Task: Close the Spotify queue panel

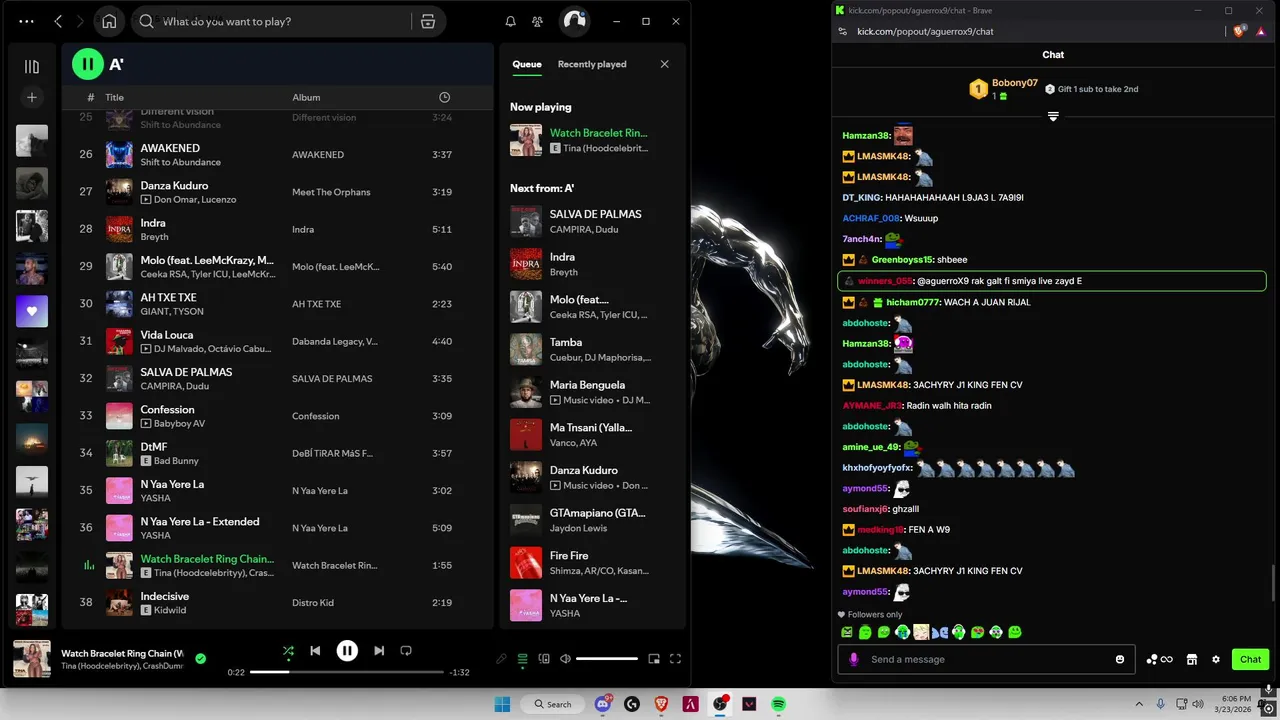Action: 664,64
